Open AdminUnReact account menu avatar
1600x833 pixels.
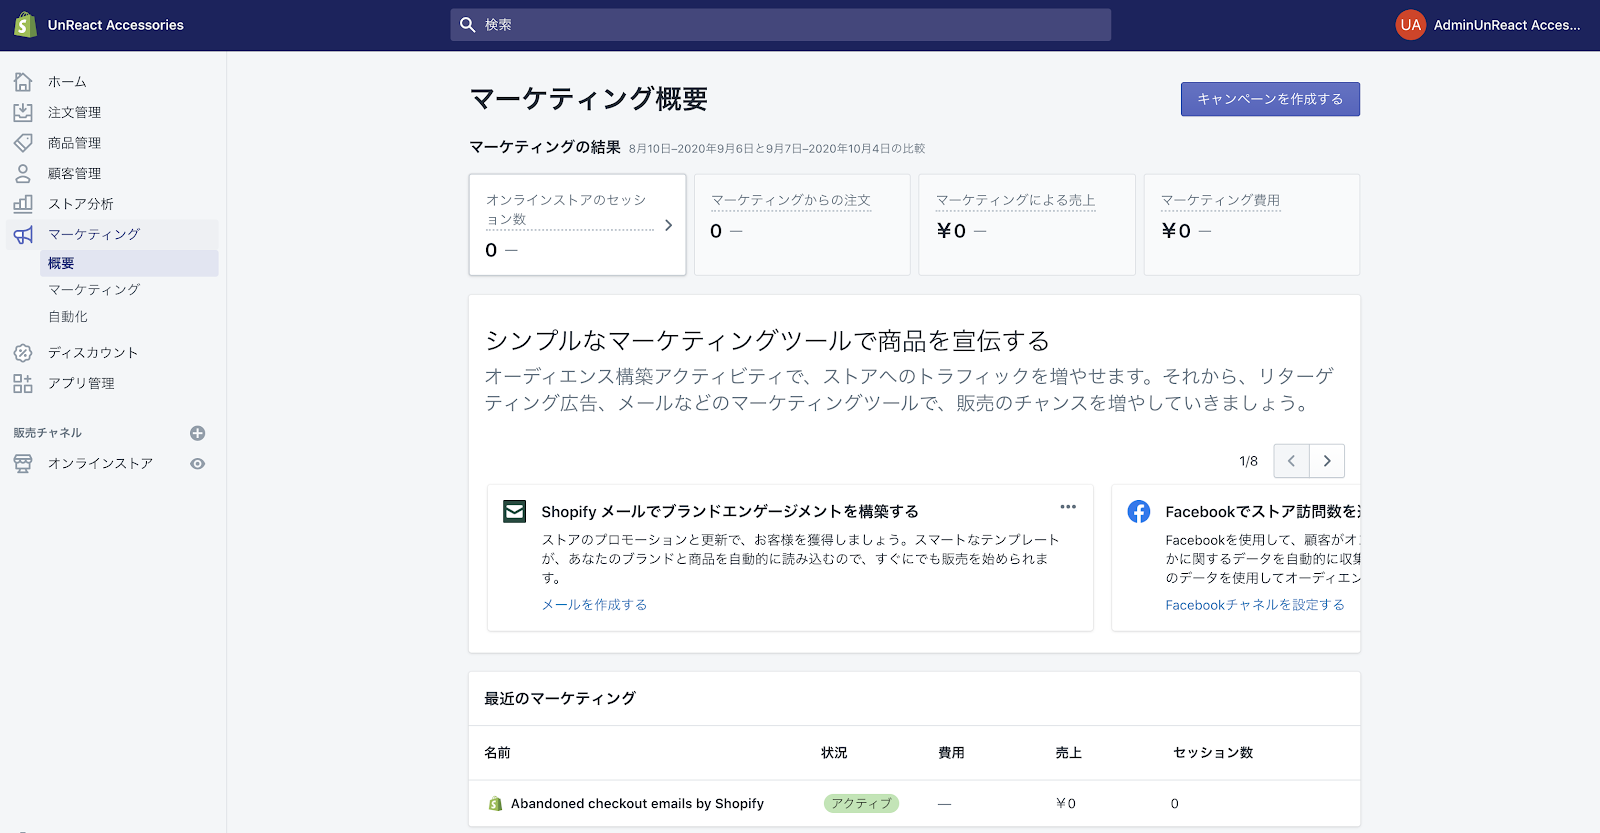click(1410, 25)
